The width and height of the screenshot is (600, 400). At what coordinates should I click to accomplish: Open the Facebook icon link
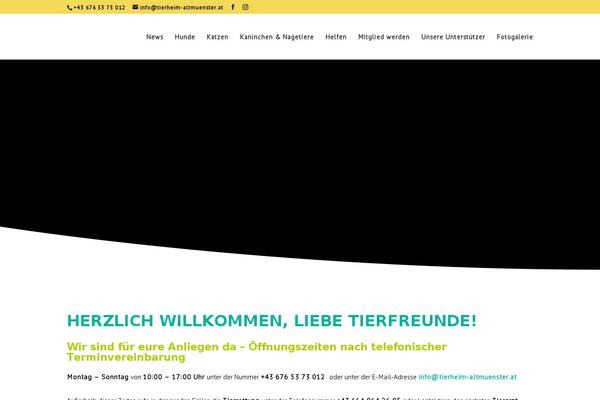click(233, 7)
